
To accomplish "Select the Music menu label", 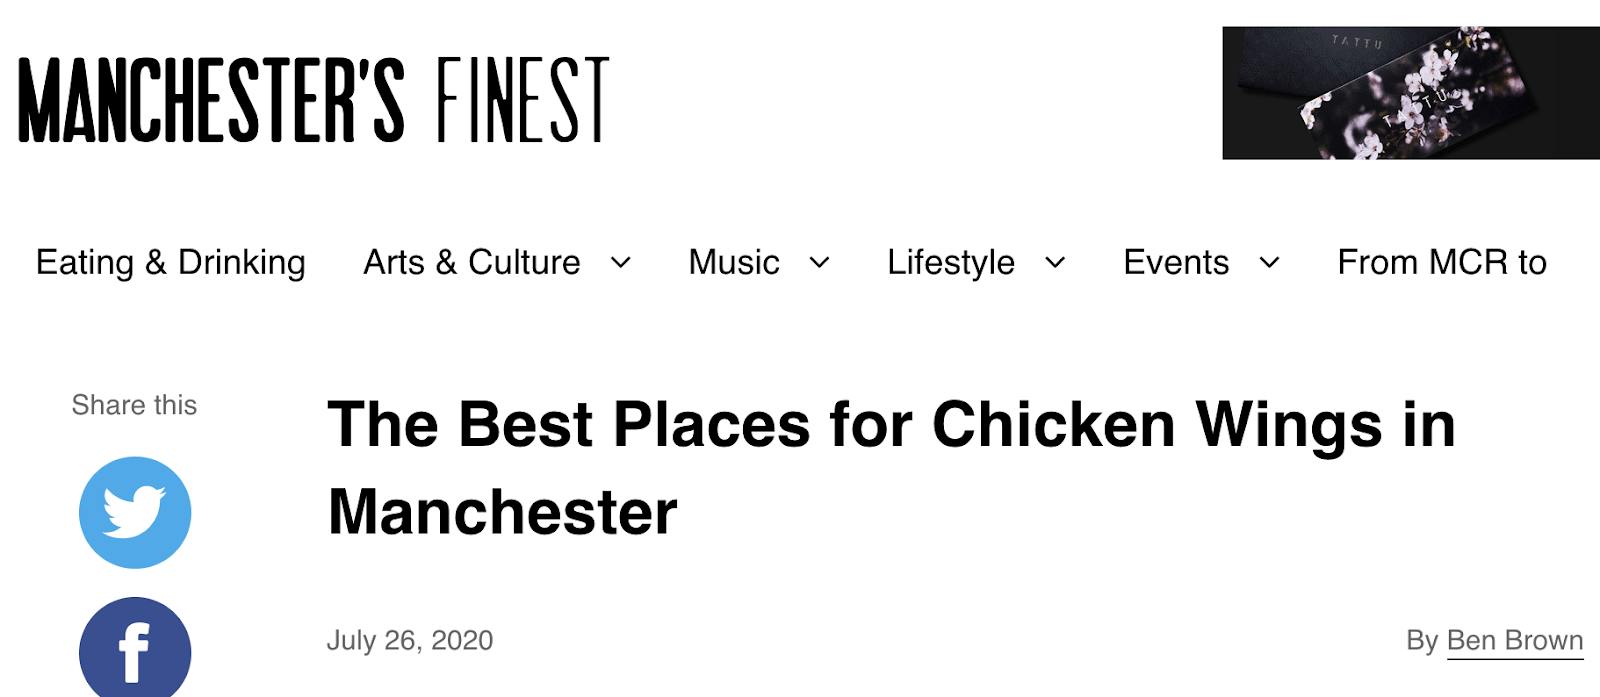I will [x=734, y=262].
